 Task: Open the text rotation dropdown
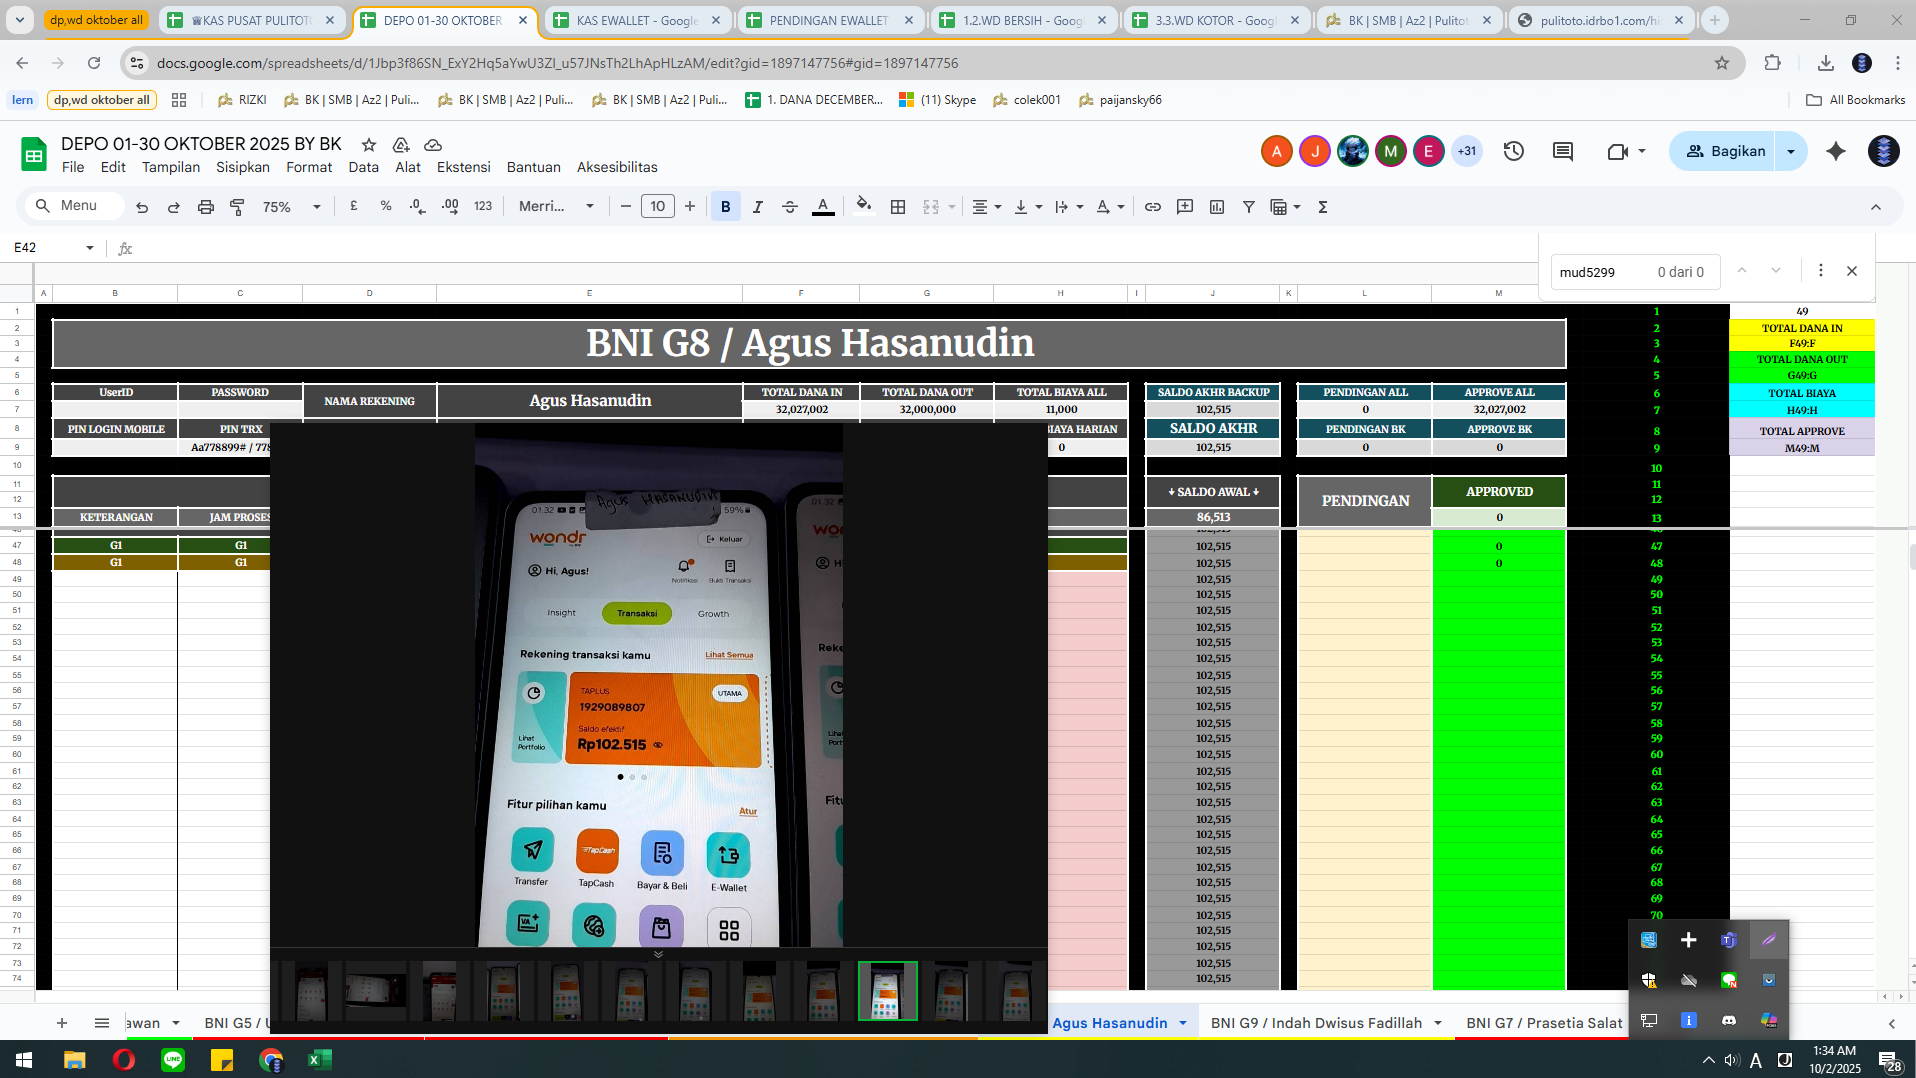[1110, 207]
